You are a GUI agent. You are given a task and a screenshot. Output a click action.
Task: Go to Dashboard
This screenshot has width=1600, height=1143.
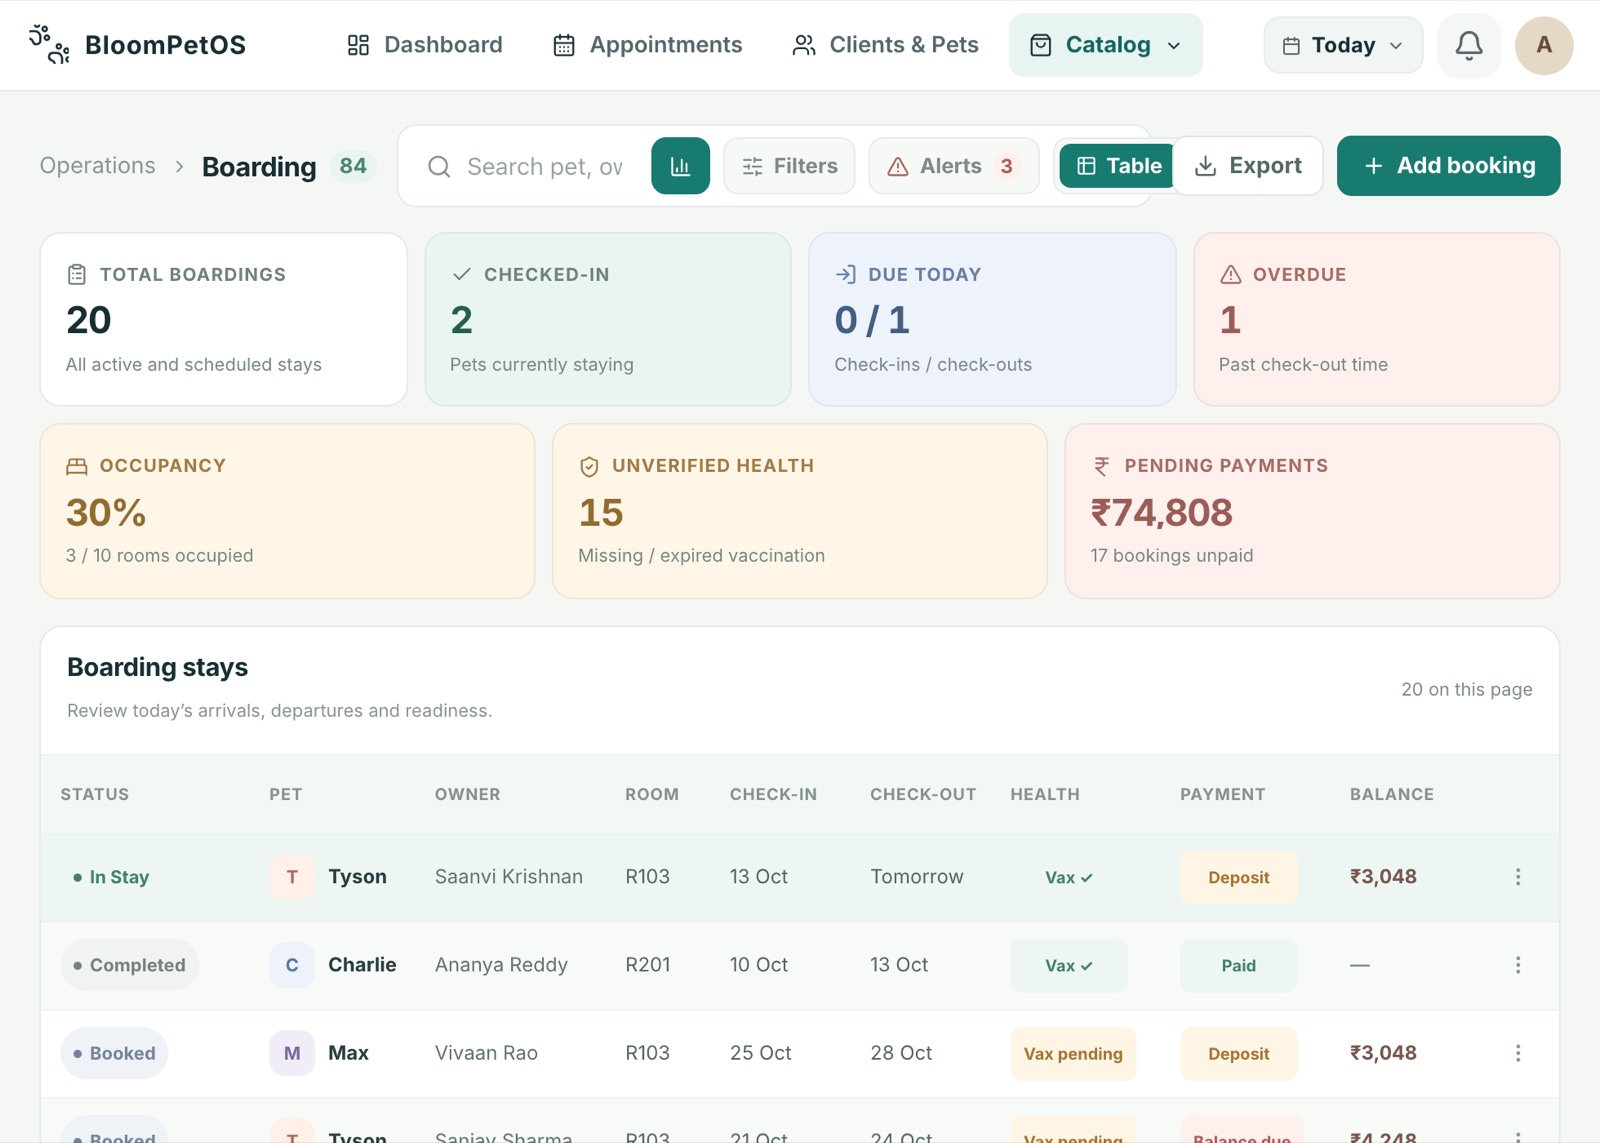click(425, 45)
